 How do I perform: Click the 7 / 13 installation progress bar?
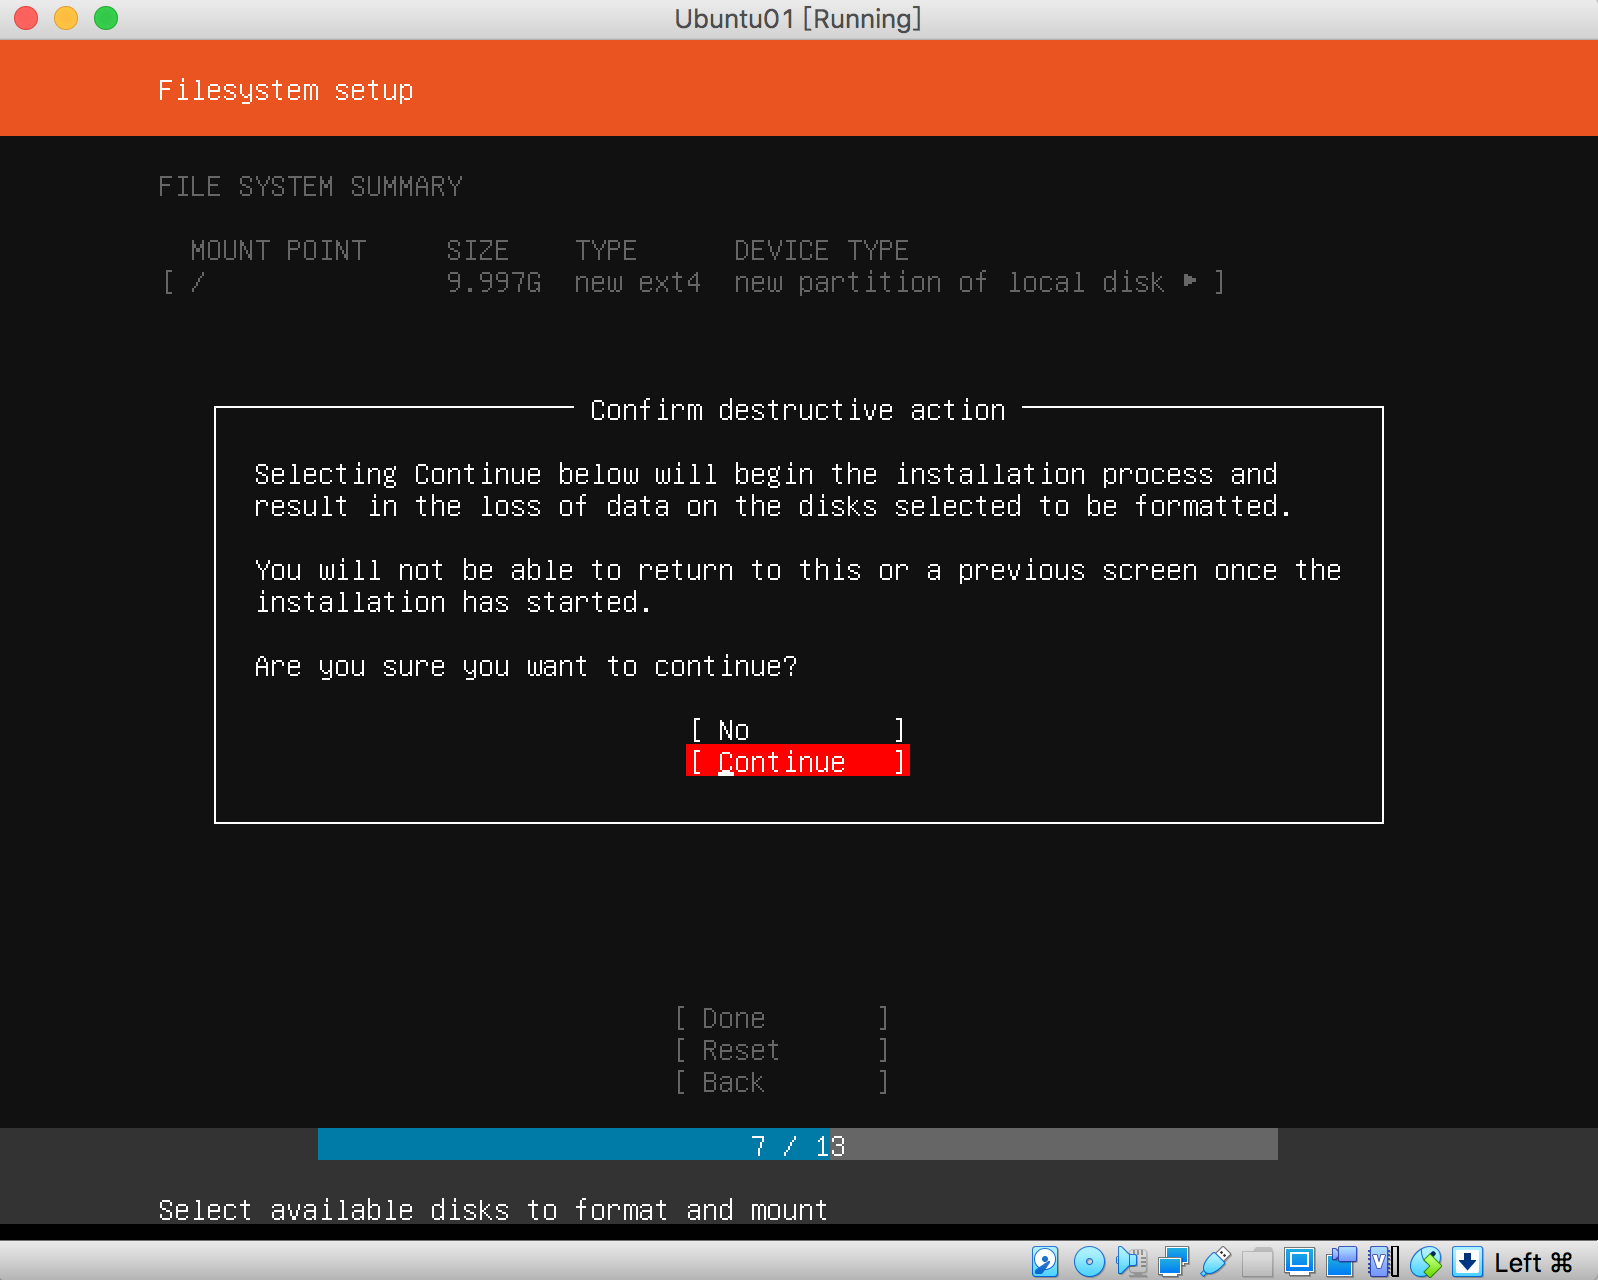798,1145
